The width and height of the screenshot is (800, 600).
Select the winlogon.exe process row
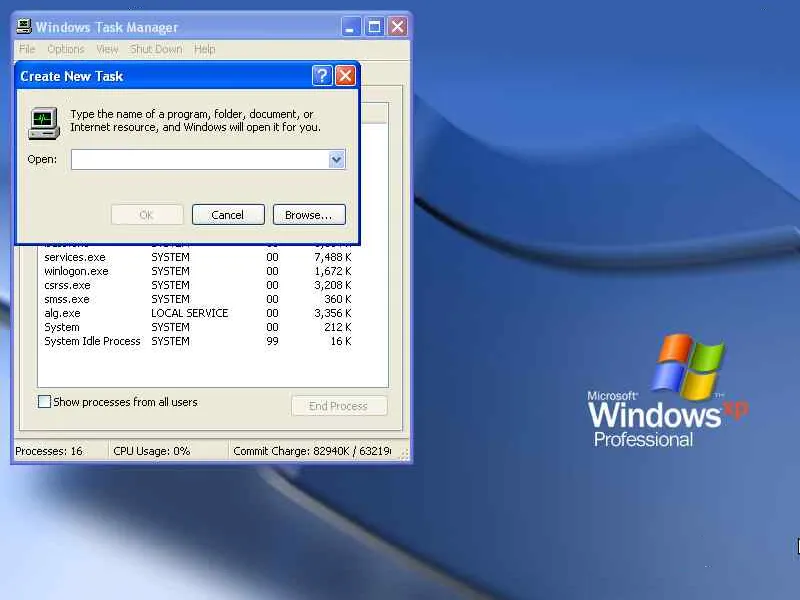197,271
